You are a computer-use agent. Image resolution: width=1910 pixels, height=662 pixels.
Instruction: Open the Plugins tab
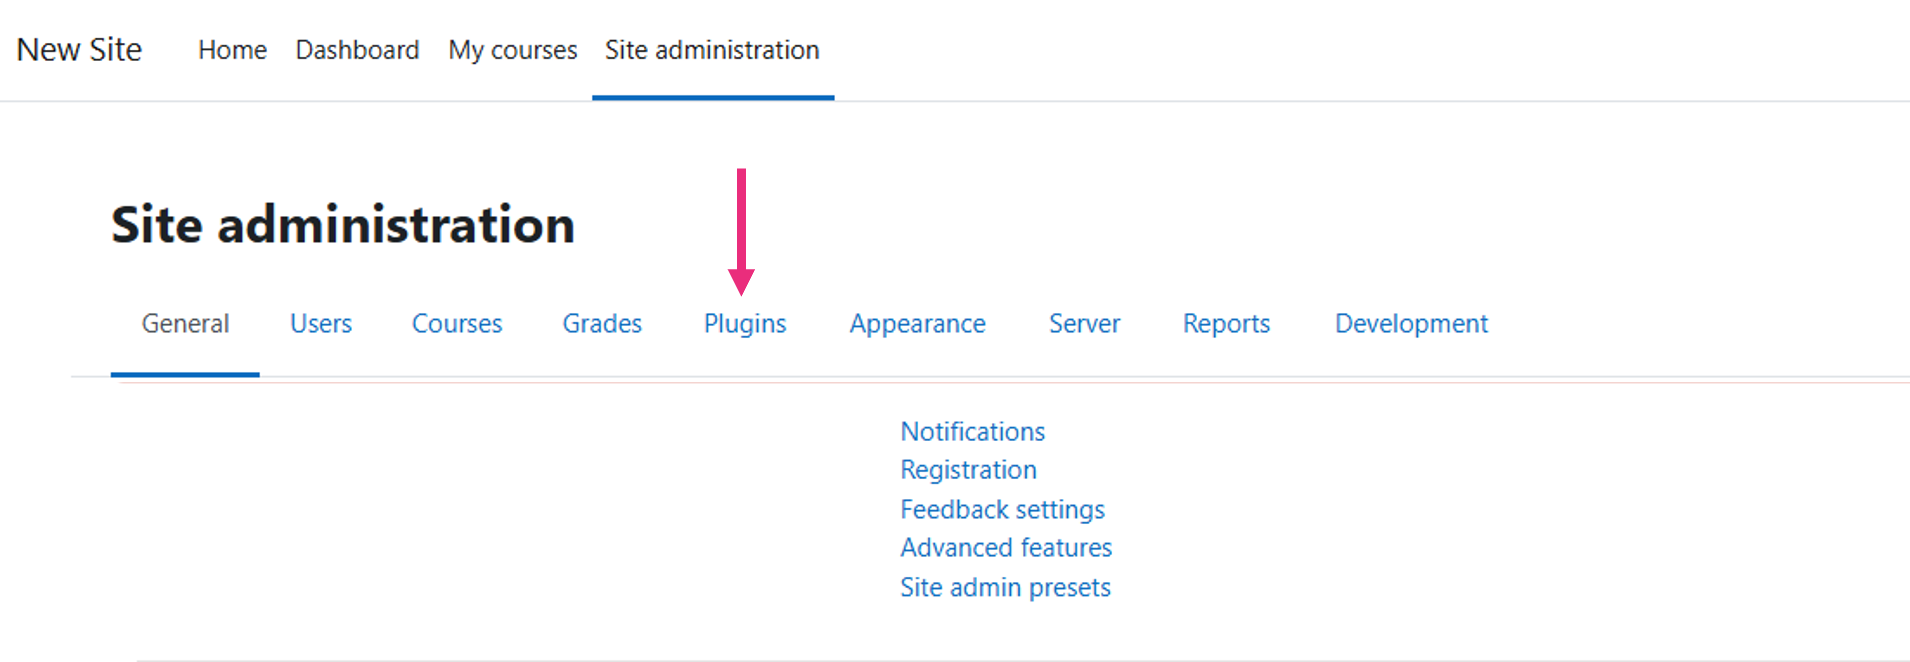coord(745,324)
